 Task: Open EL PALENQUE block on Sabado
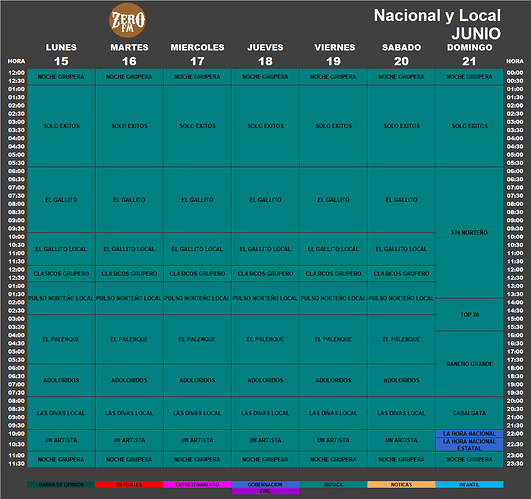[x=401, y=339]
